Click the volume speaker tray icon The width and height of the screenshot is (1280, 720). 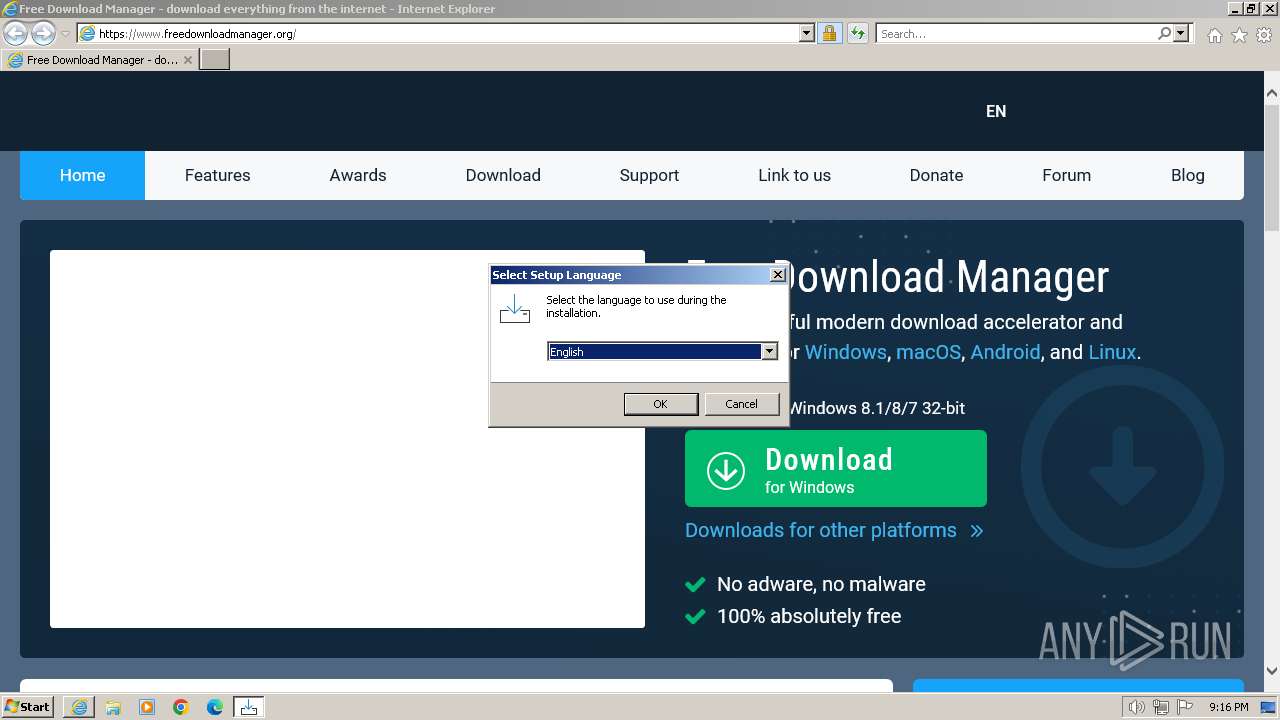[1137, 707]
